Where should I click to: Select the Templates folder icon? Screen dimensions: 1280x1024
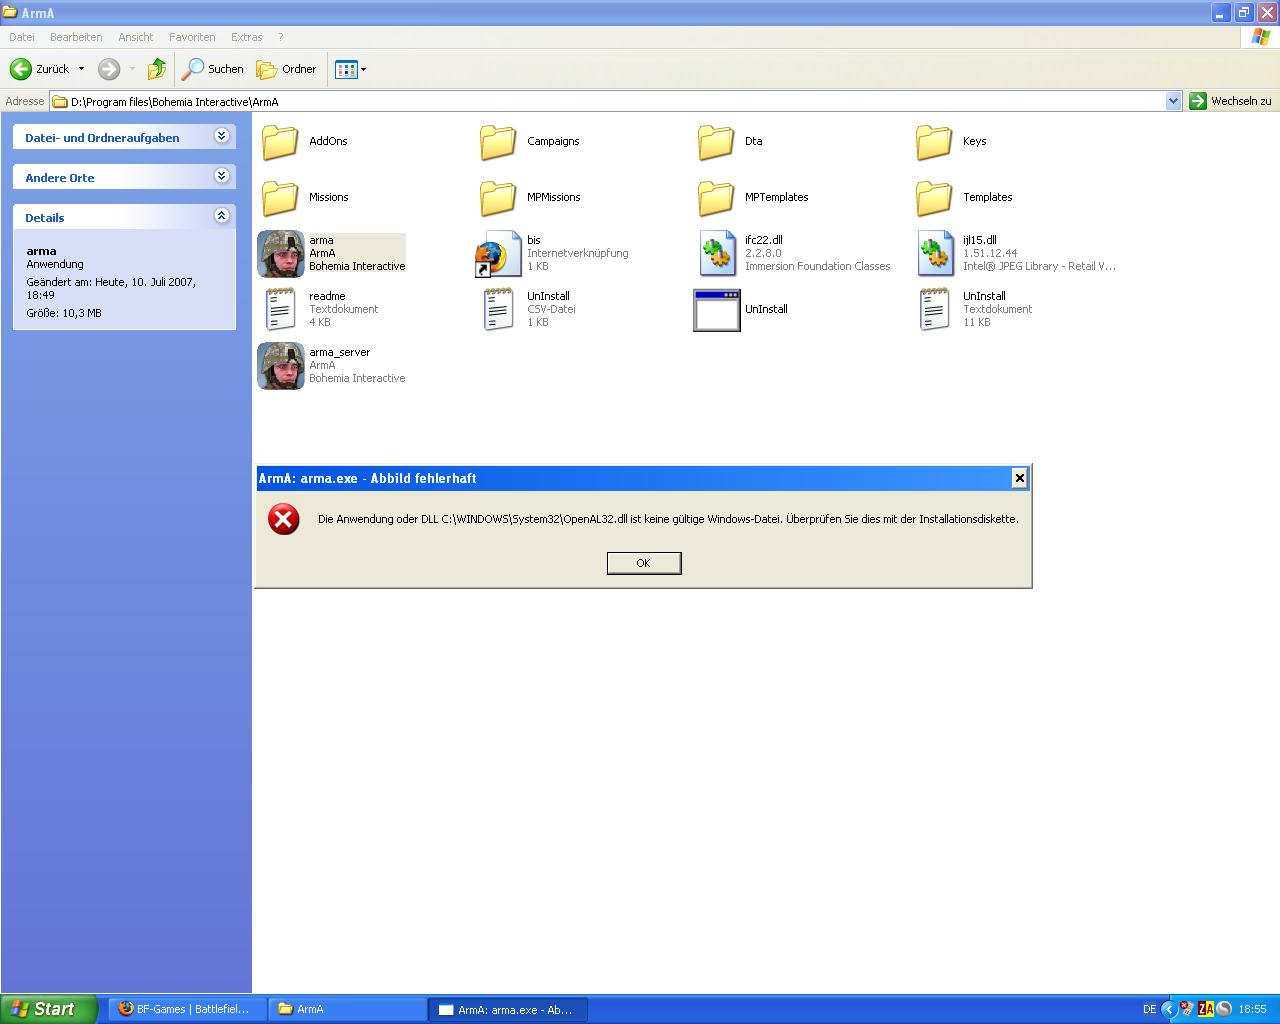(x=934, y=198)
